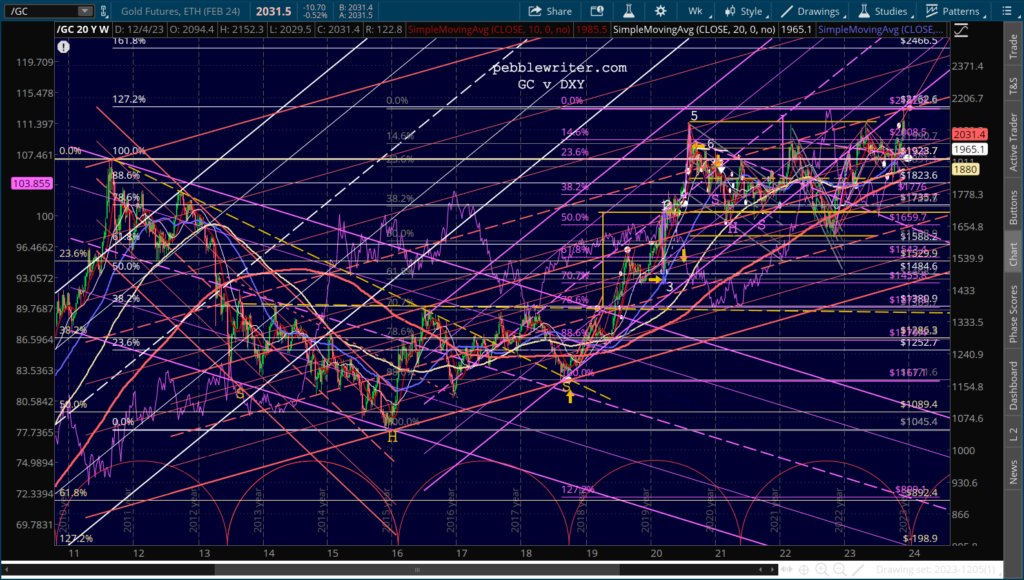Open the Trade sidebar tab

1014,46
